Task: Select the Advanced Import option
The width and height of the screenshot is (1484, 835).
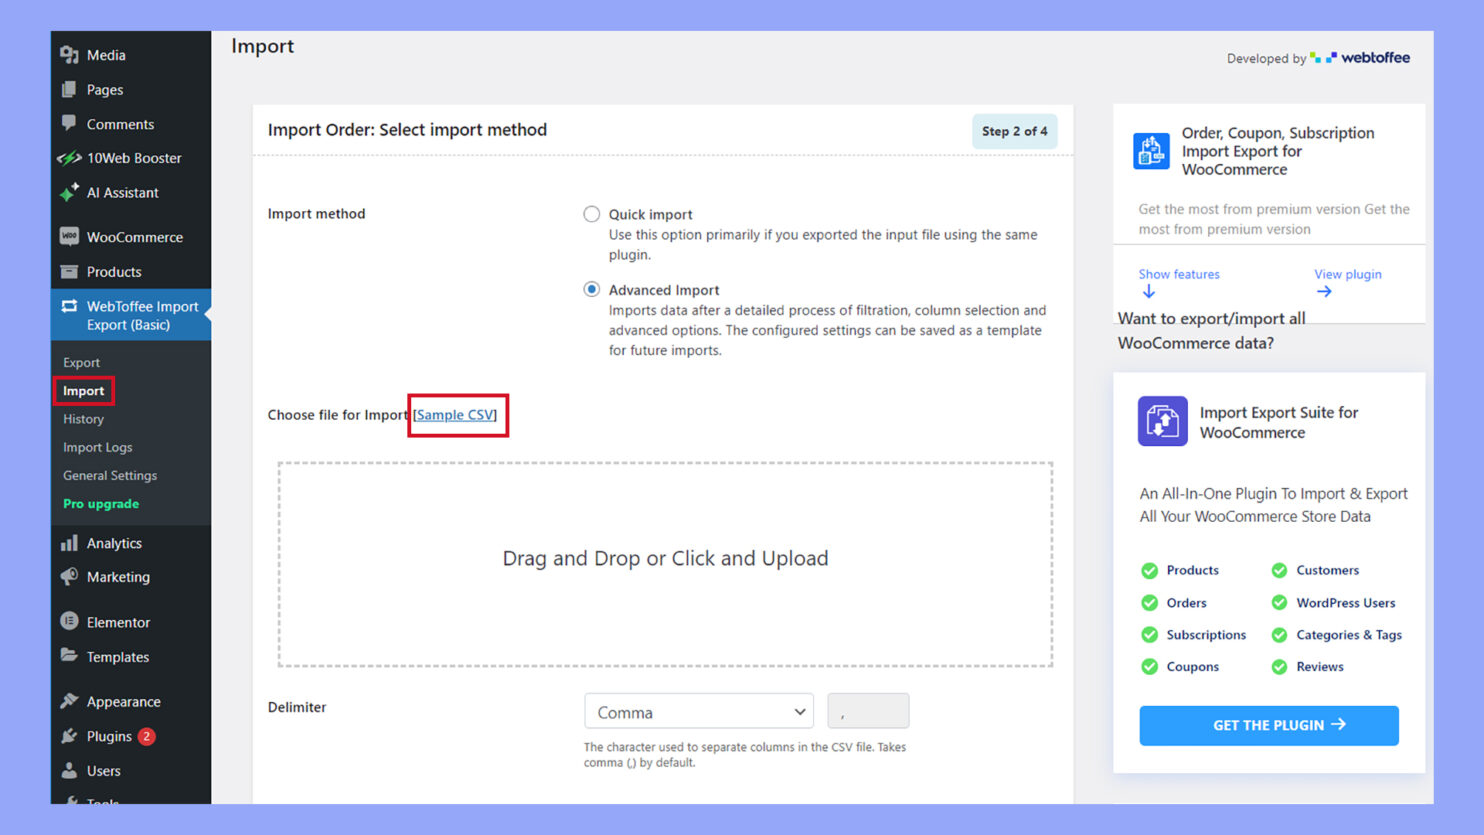Action: pyautogui.click(x=591, y=289)
